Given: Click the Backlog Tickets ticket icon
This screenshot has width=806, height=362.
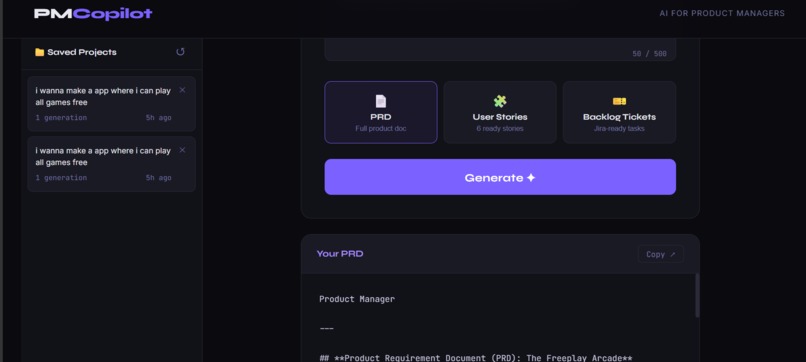Looking at the screenshot, I should pyautogui.click(x=619, y=101).
